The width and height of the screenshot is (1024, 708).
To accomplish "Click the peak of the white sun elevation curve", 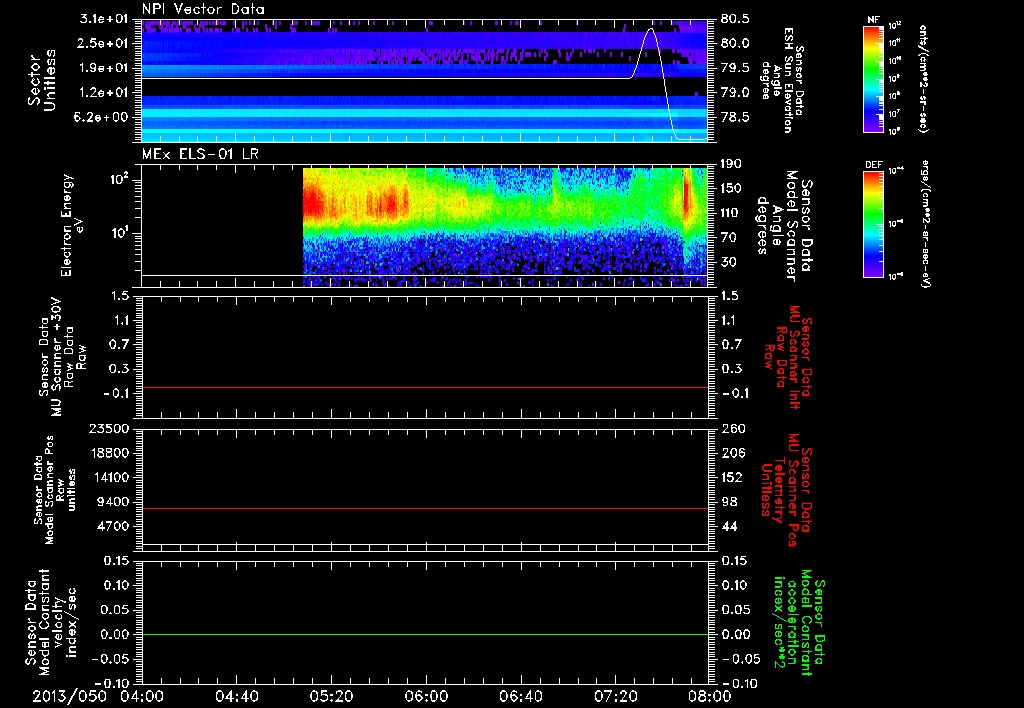I will point(650,29).
